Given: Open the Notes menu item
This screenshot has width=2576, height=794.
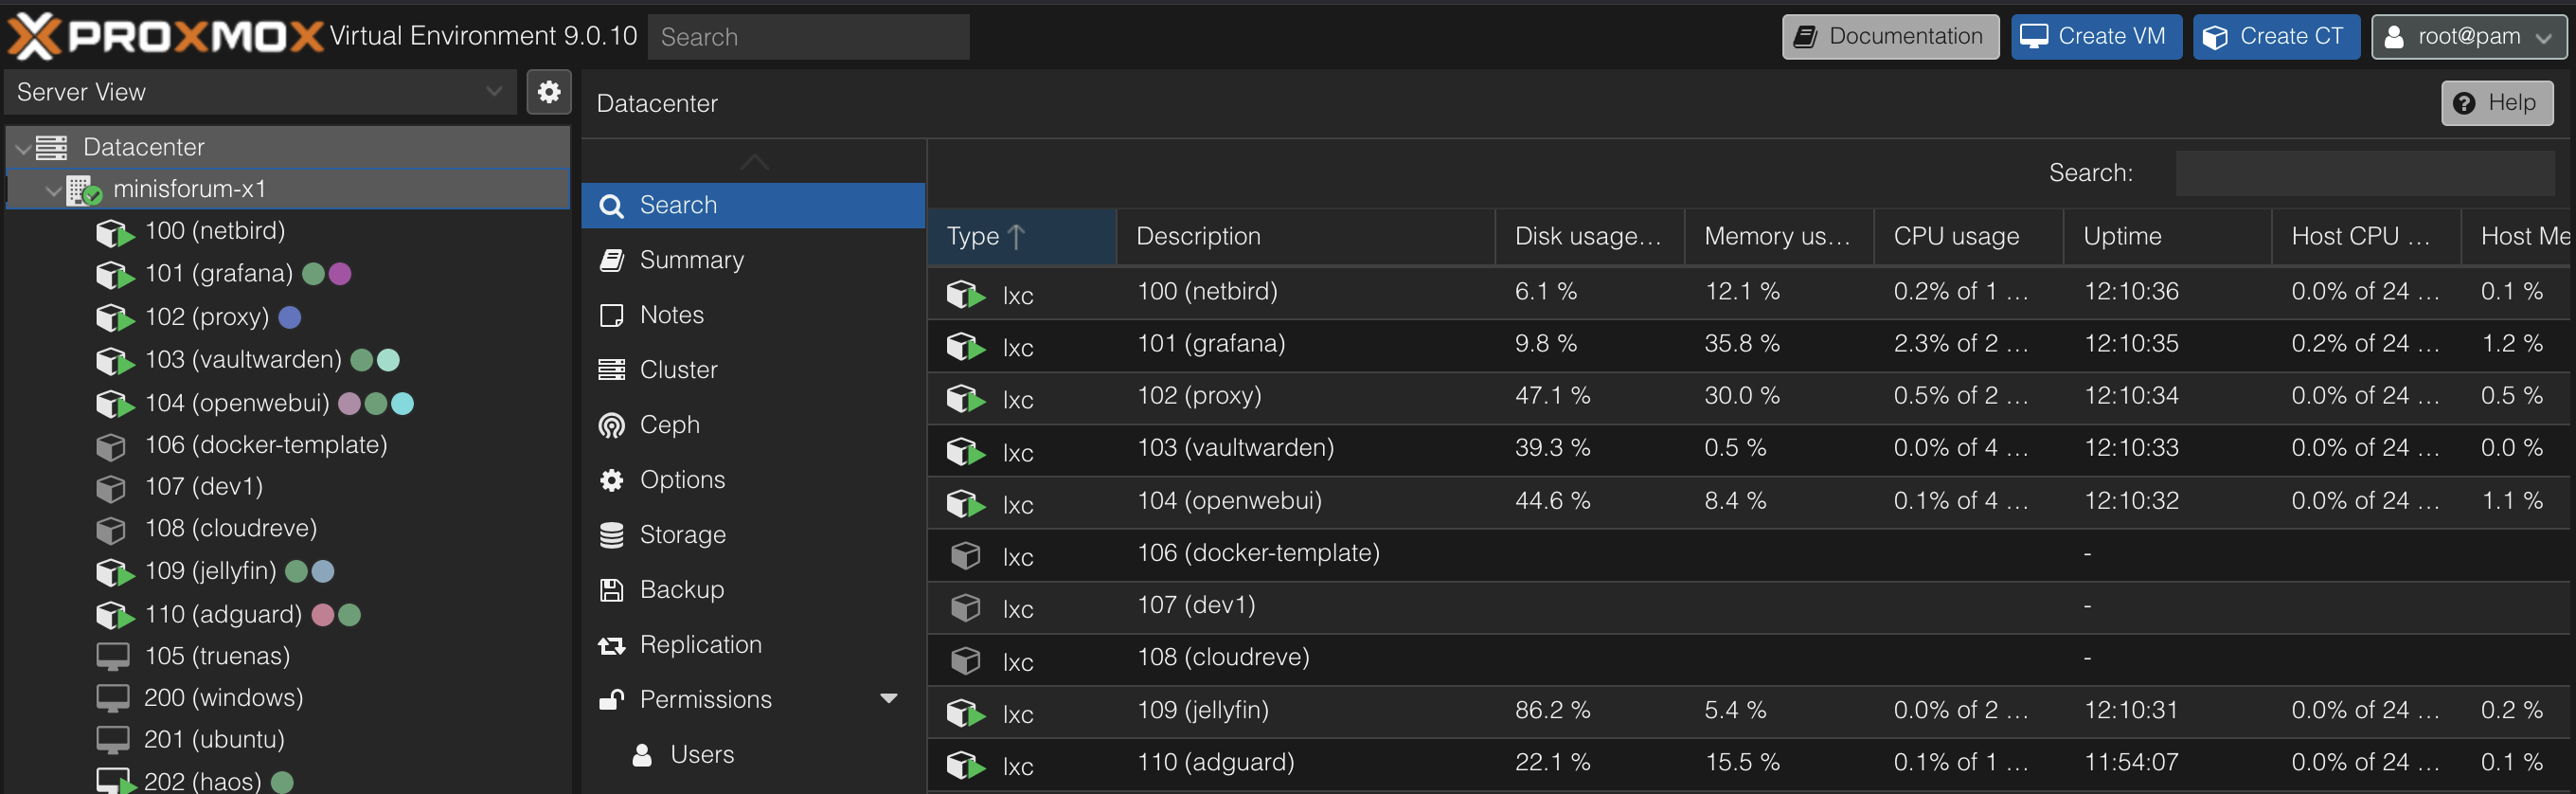Looking at the screenshot, I should pos(753,315).
